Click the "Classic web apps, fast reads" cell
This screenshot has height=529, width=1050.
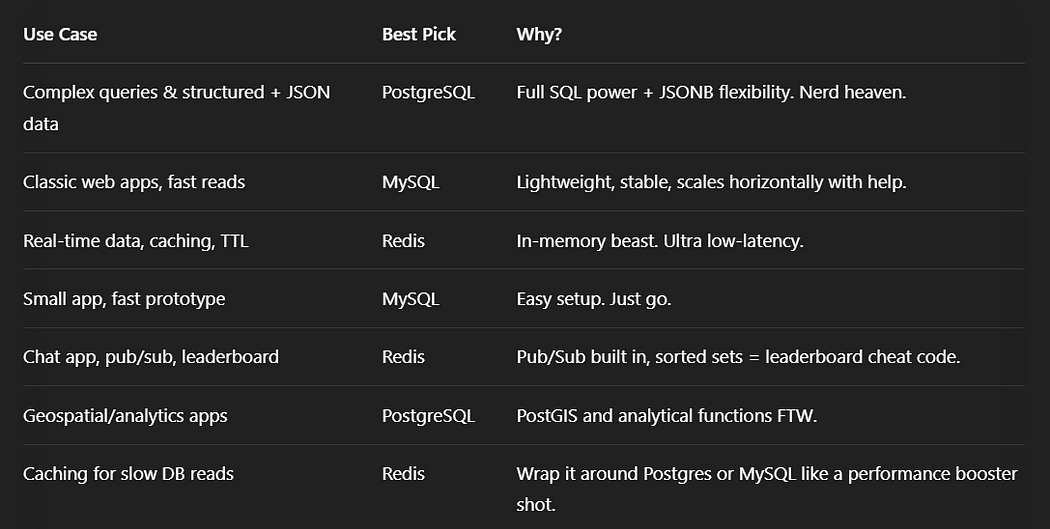134,182
